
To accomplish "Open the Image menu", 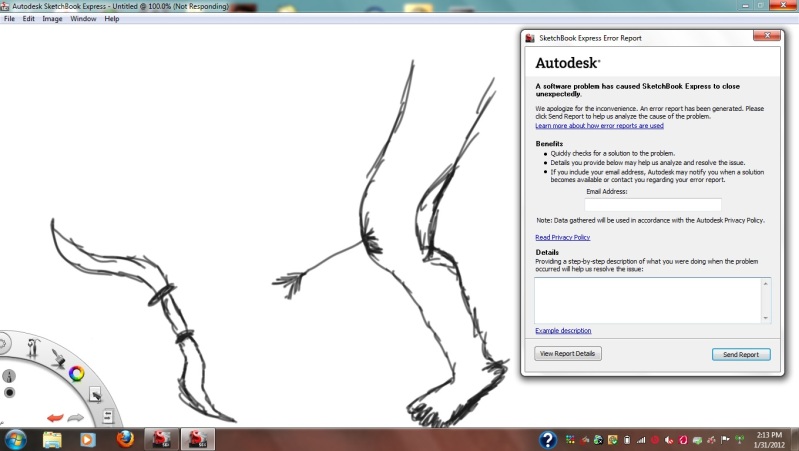I will pyautogui.click(x=52, y=19).
